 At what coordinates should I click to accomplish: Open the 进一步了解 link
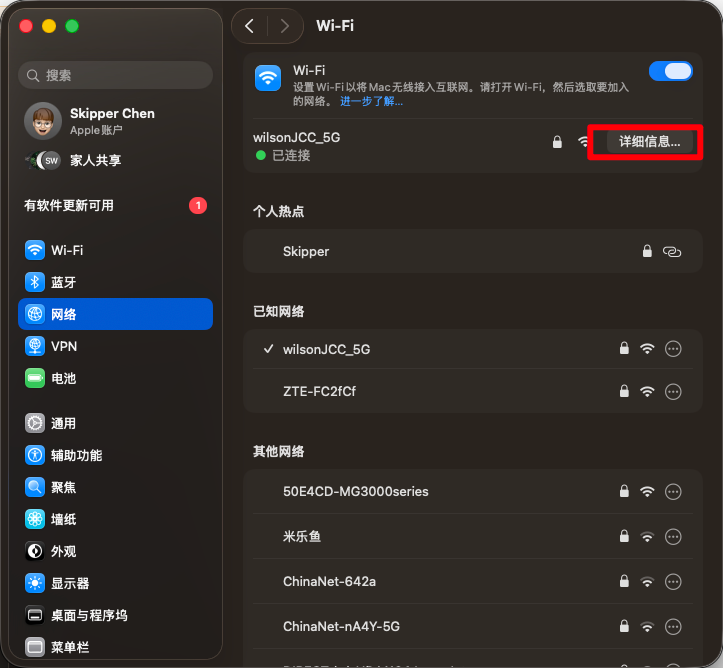(x=371, y=102)
